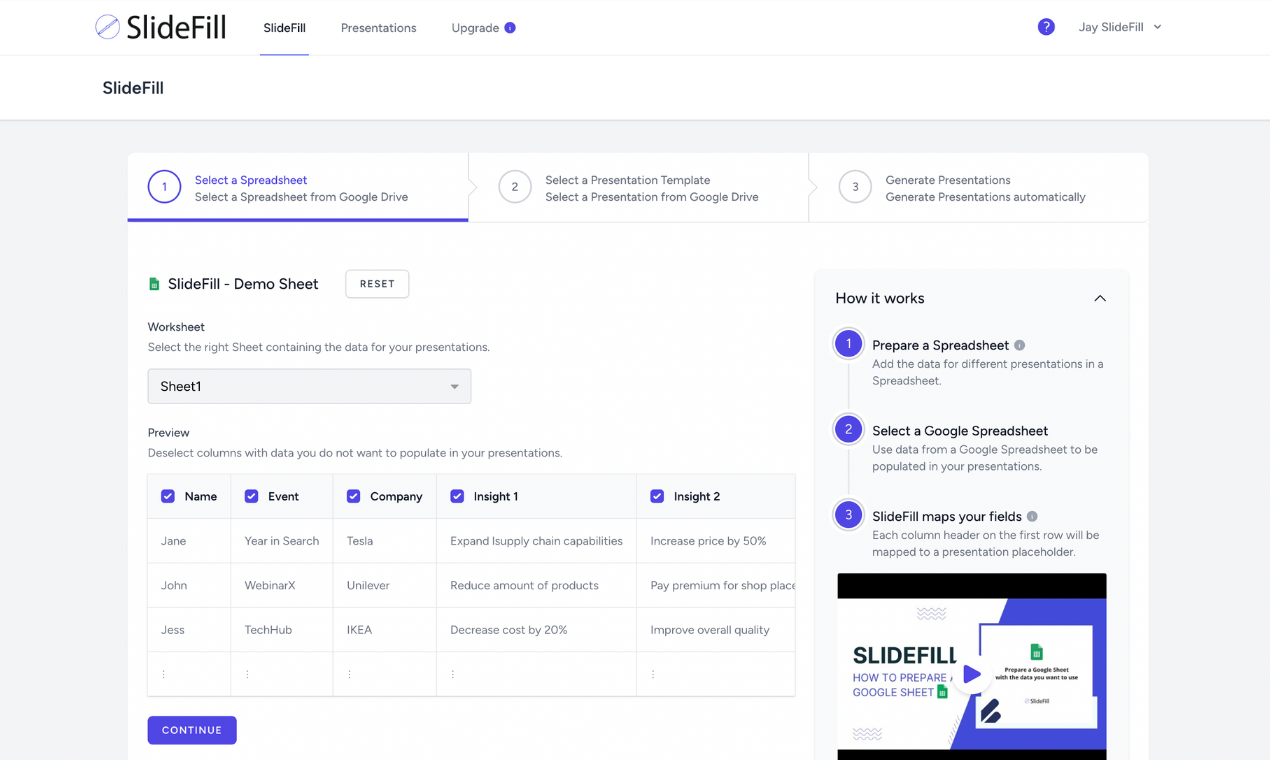Open the Jay SlideFill account menu
The width and height of the screenshot is (1270, 760).
coord(1120,27)
